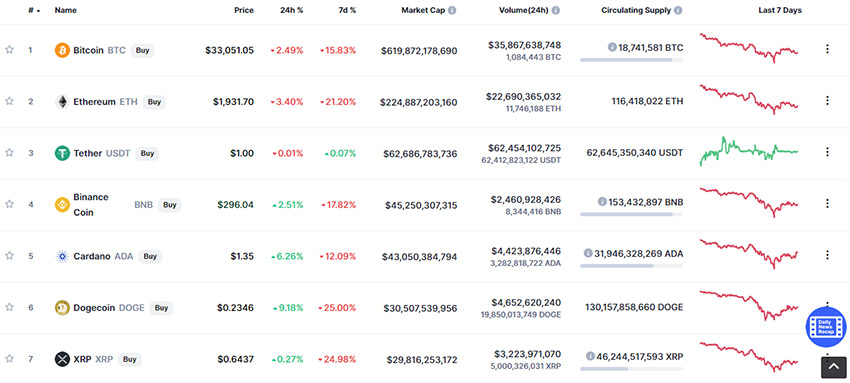Screen dimensions: 850x383
Task: Toggle watchlist star for Binance Coin
Action: point(9,204)
